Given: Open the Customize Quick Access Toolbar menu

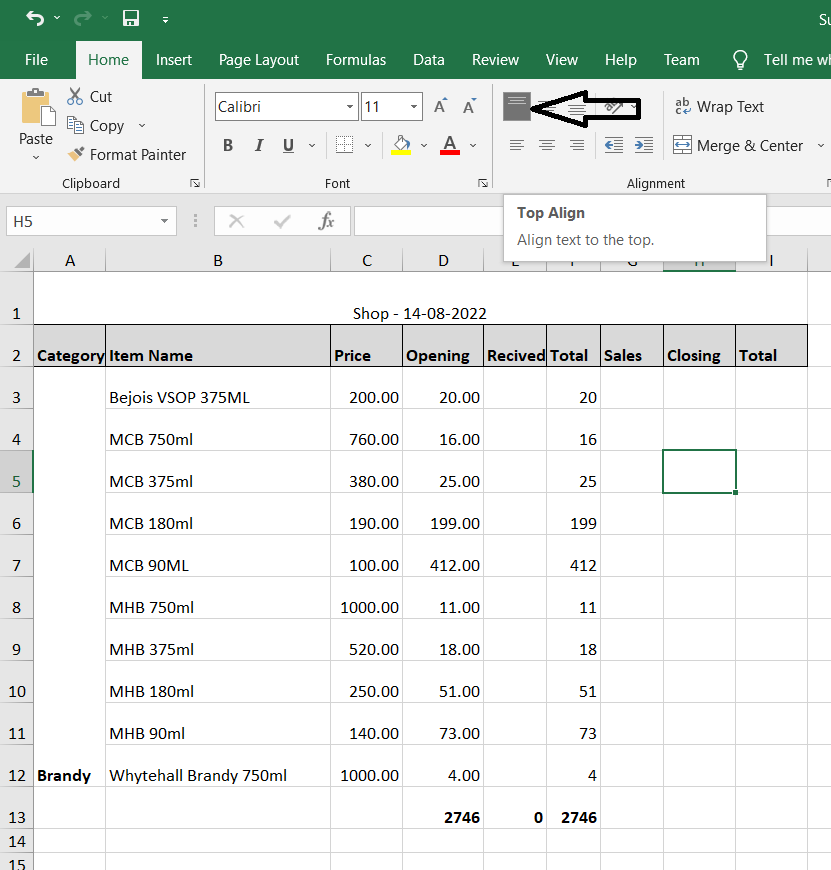Looking at the screenshot, I should point(165,20).
